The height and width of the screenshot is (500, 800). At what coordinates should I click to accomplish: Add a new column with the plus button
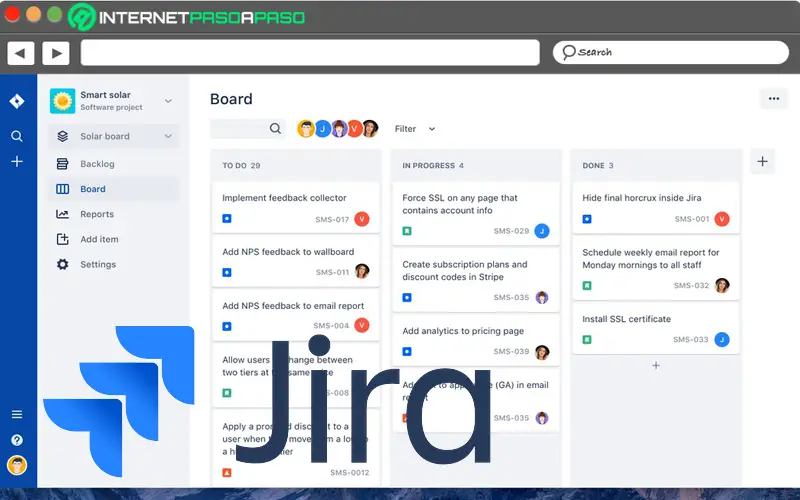(762, 162)
